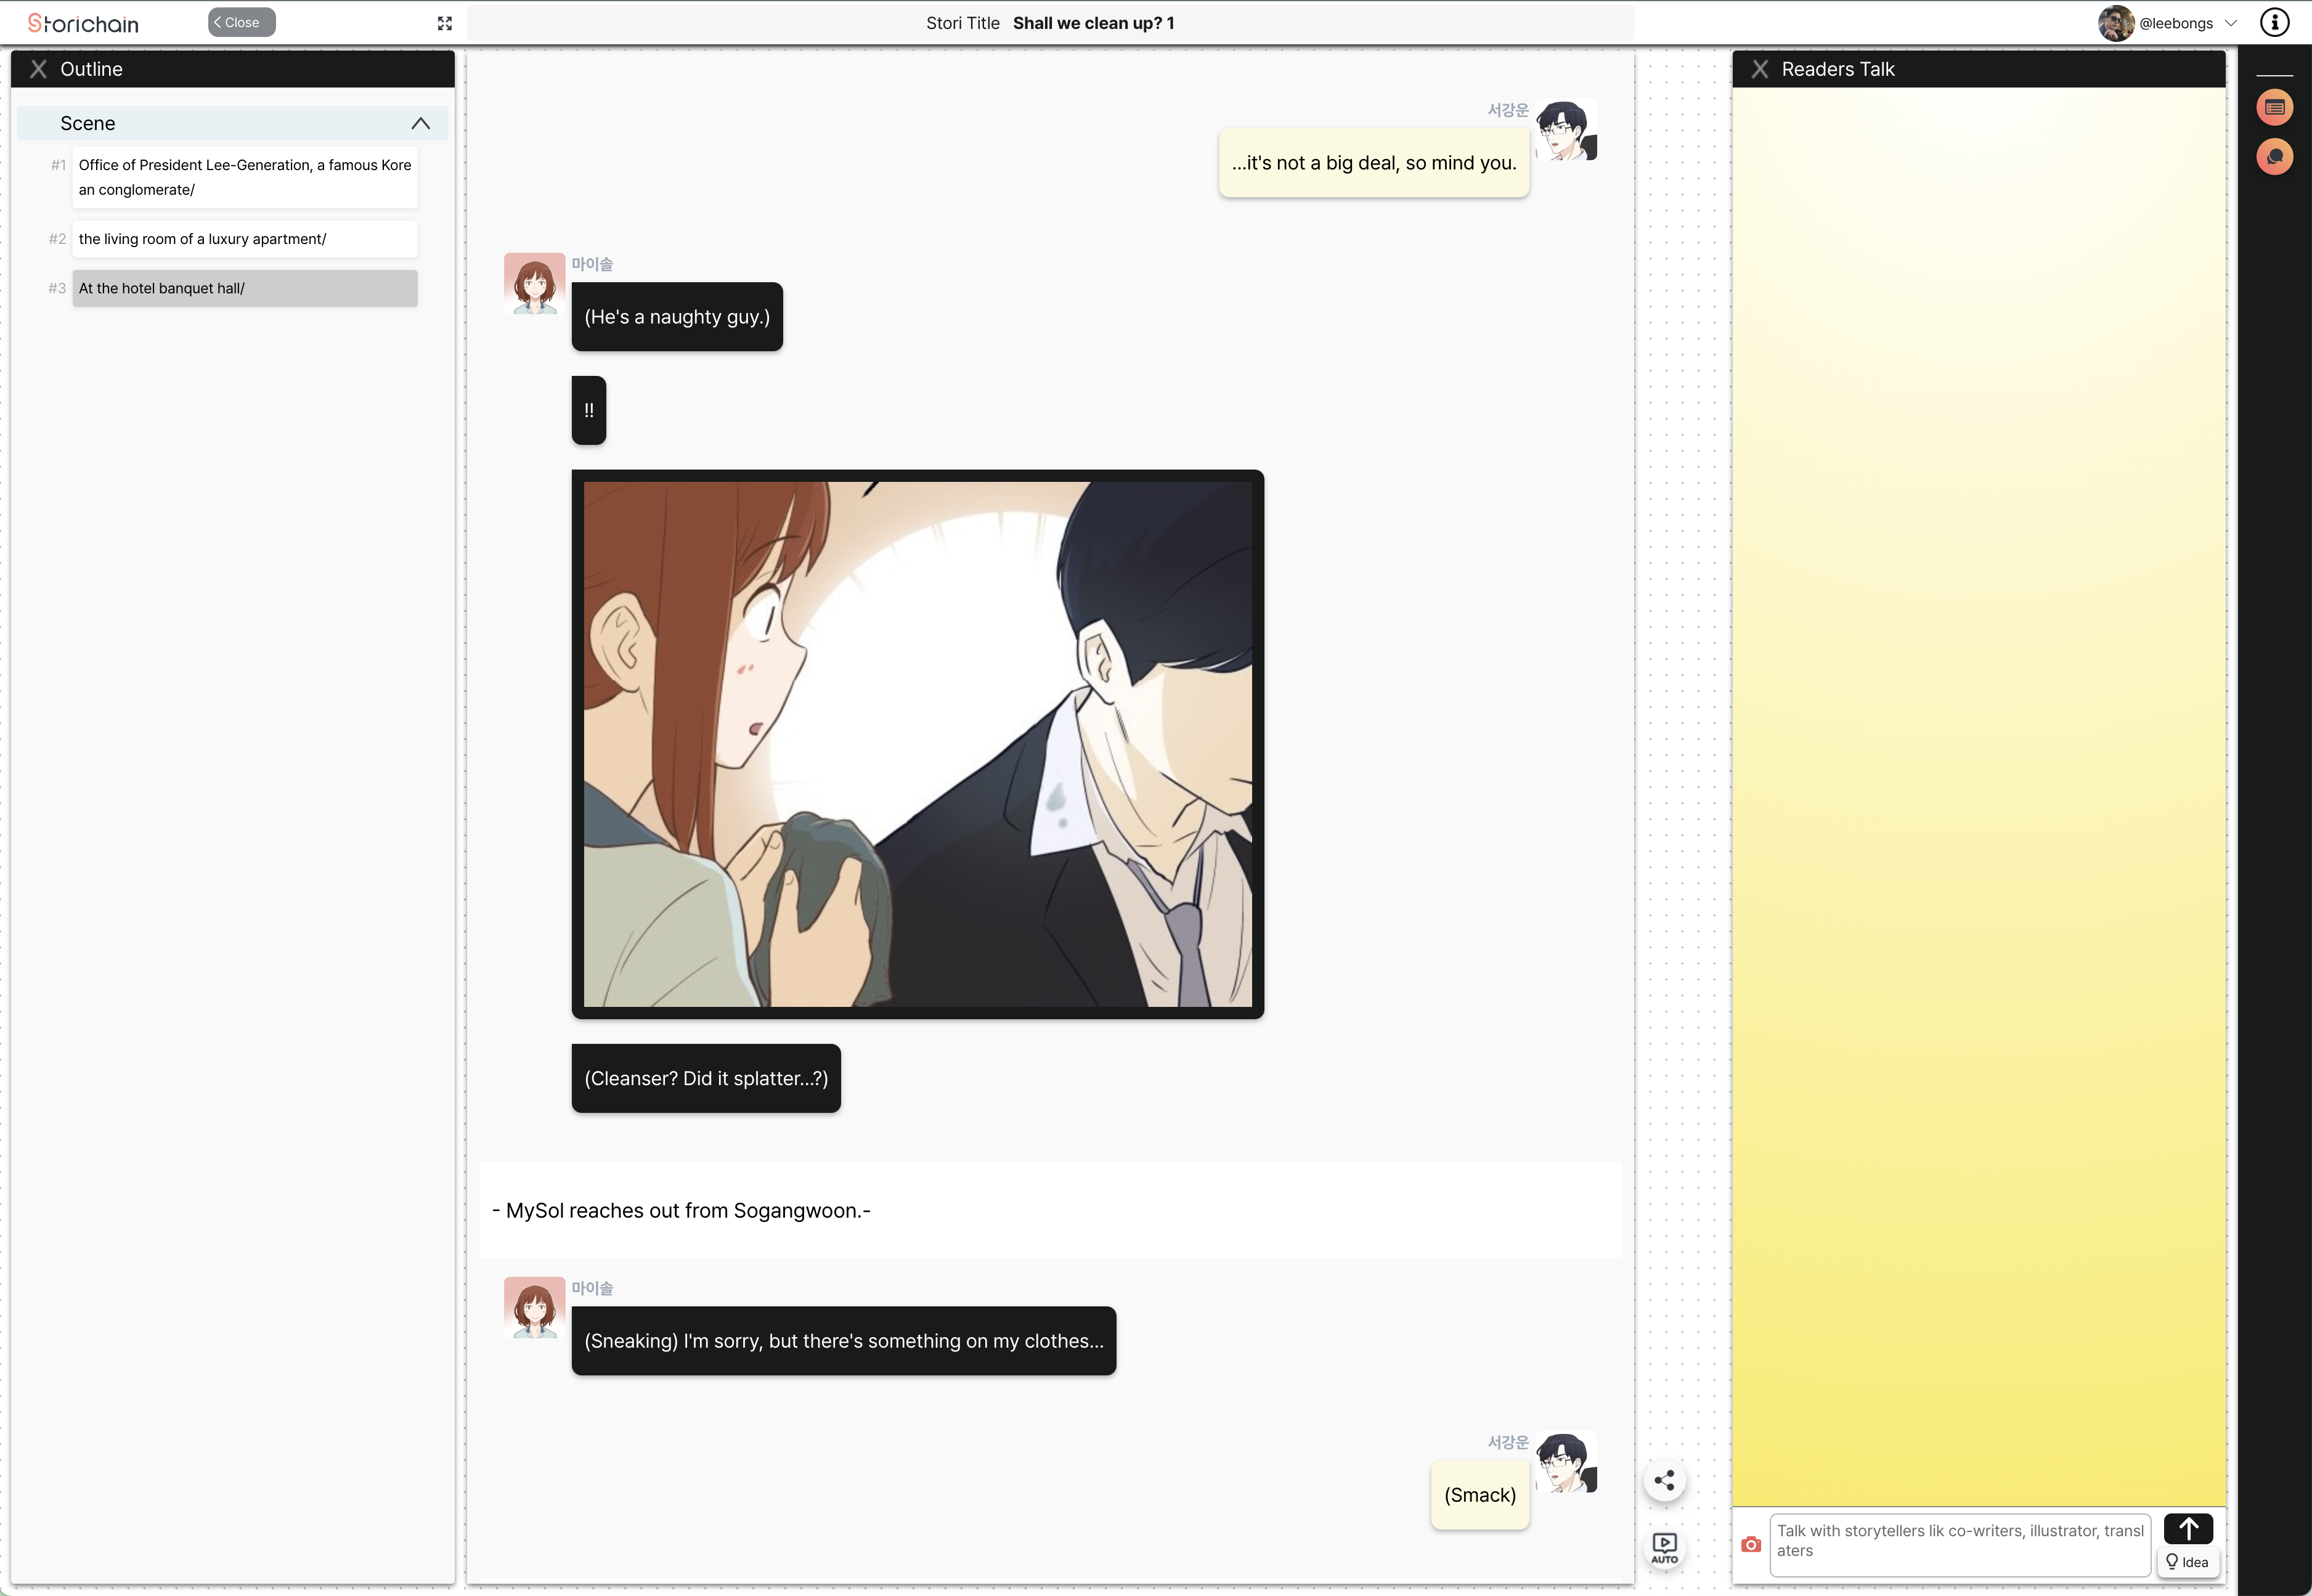Click the Idea button

pyautogui.click(x=2188, y=1562)
